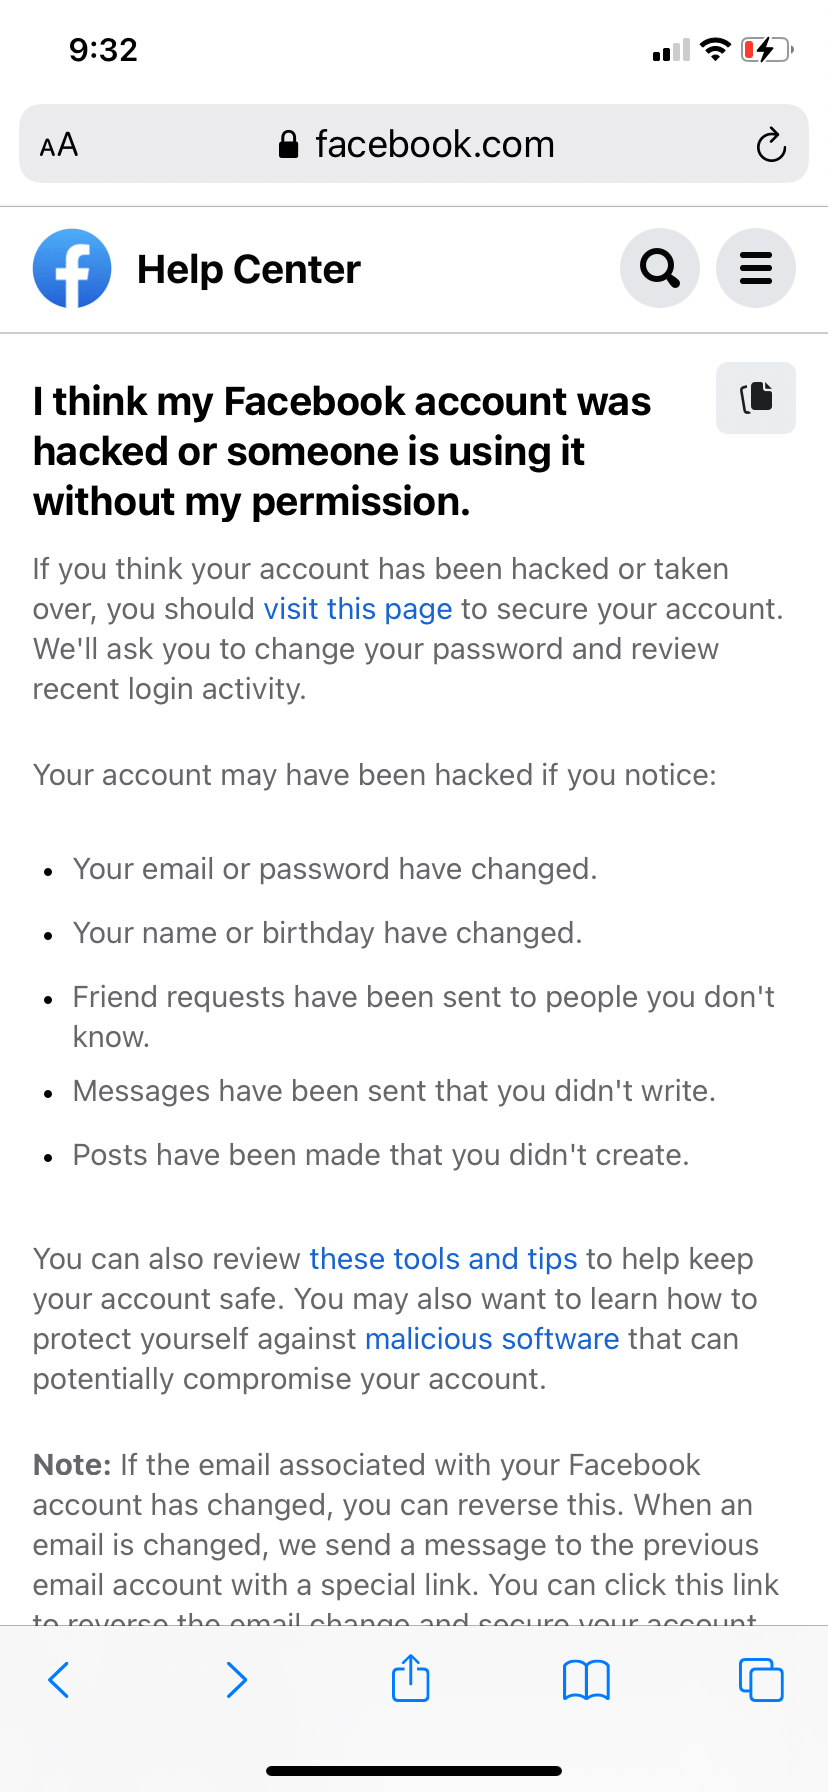The height and width of the screenshot is (1792, 828).
Task: Open Safari reader text size AA
Action: click(59, 145)
